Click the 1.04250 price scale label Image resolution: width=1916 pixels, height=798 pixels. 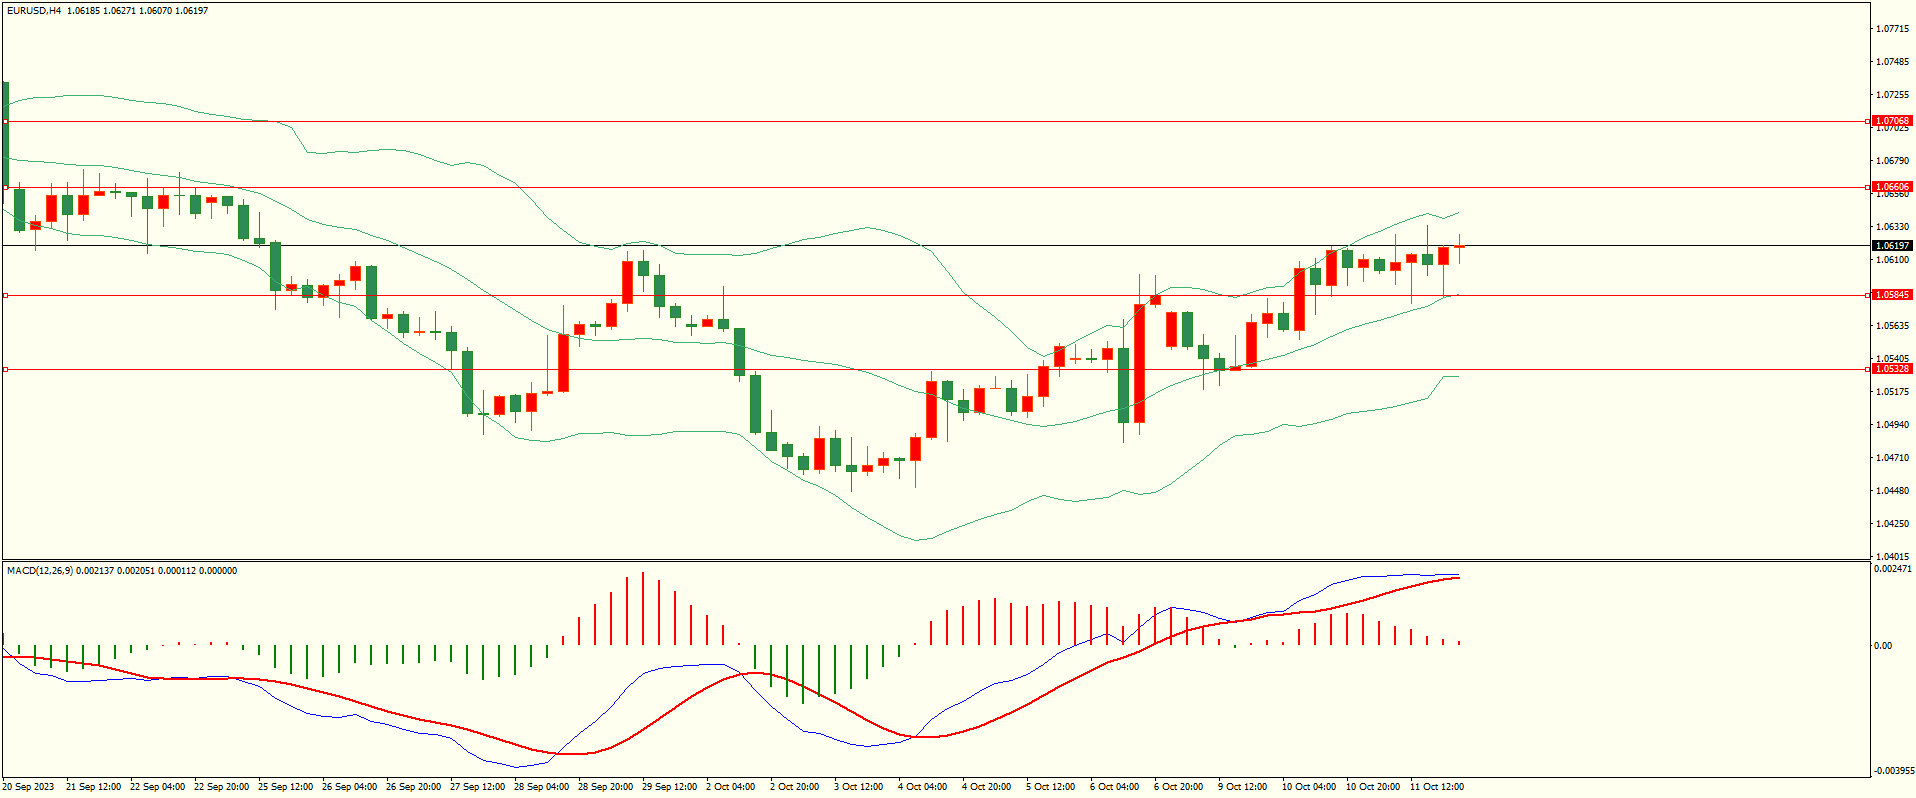[1892, 524]
